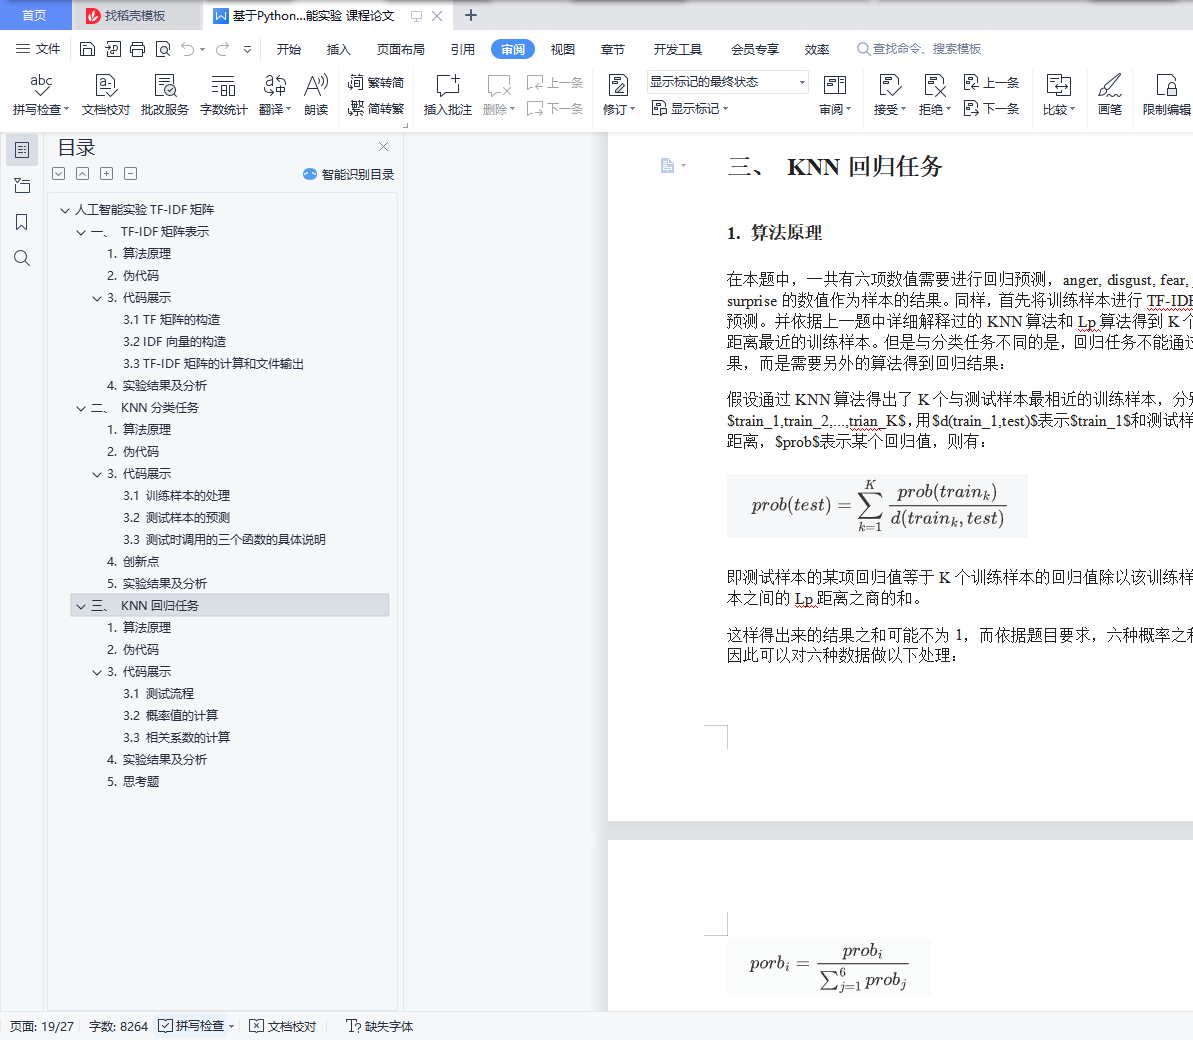Switch to the 开发工具 ribbon tab
1193x1040 pixels.
[x=677, y=49]
